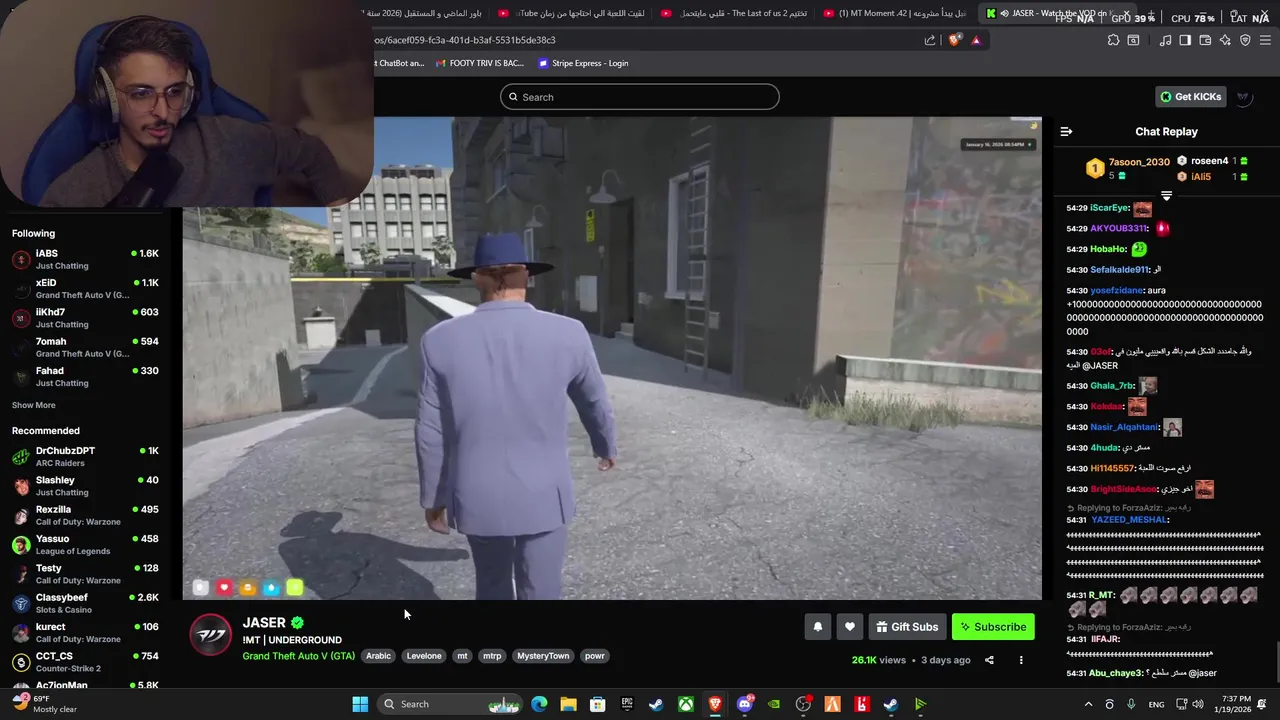The height and width of the screenshot is (720, 1280).
Task: Open Testy recommended channel
Action: pyautogui.click(x=85, y=574)
